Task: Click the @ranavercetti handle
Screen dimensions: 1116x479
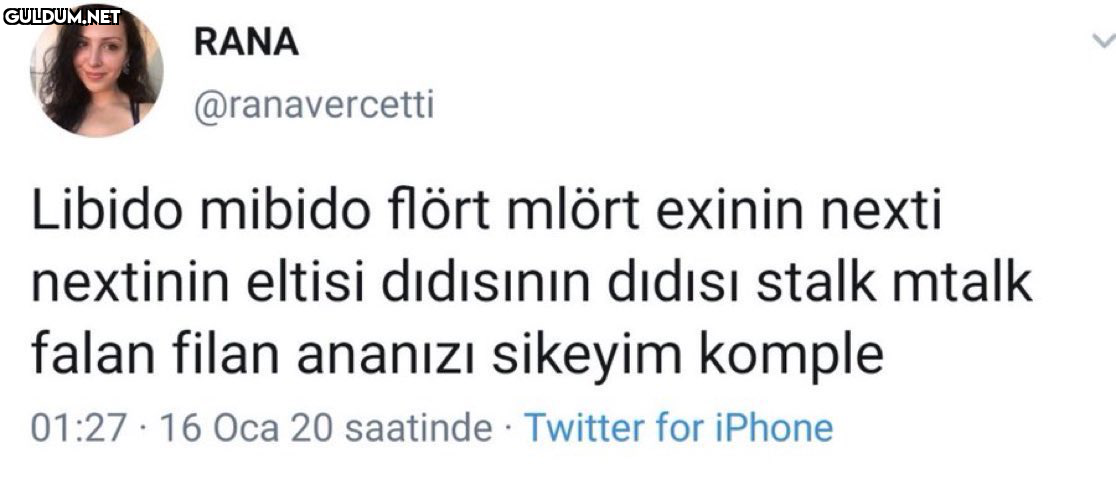Action: click(x=312, y=104)
